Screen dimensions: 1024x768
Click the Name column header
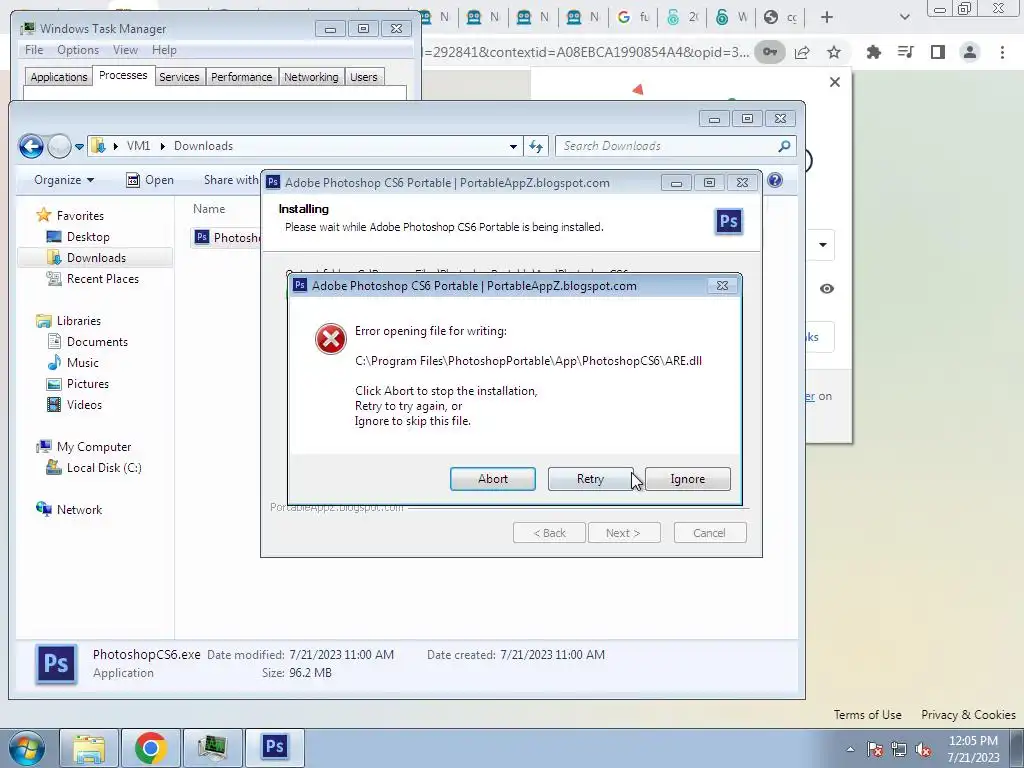click(209, 209)
